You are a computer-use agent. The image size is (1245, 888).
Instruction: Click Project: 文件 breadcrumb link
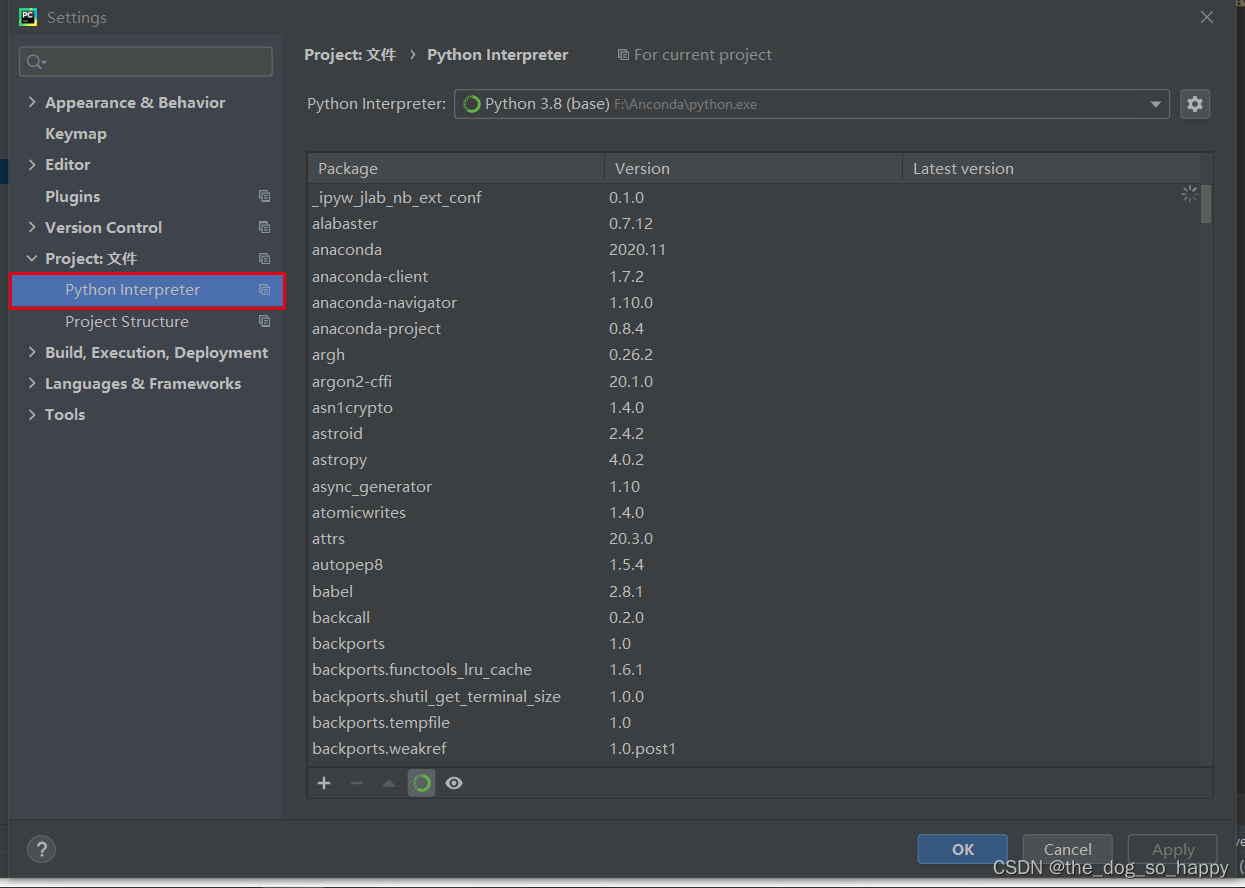(x=350, y=55)
